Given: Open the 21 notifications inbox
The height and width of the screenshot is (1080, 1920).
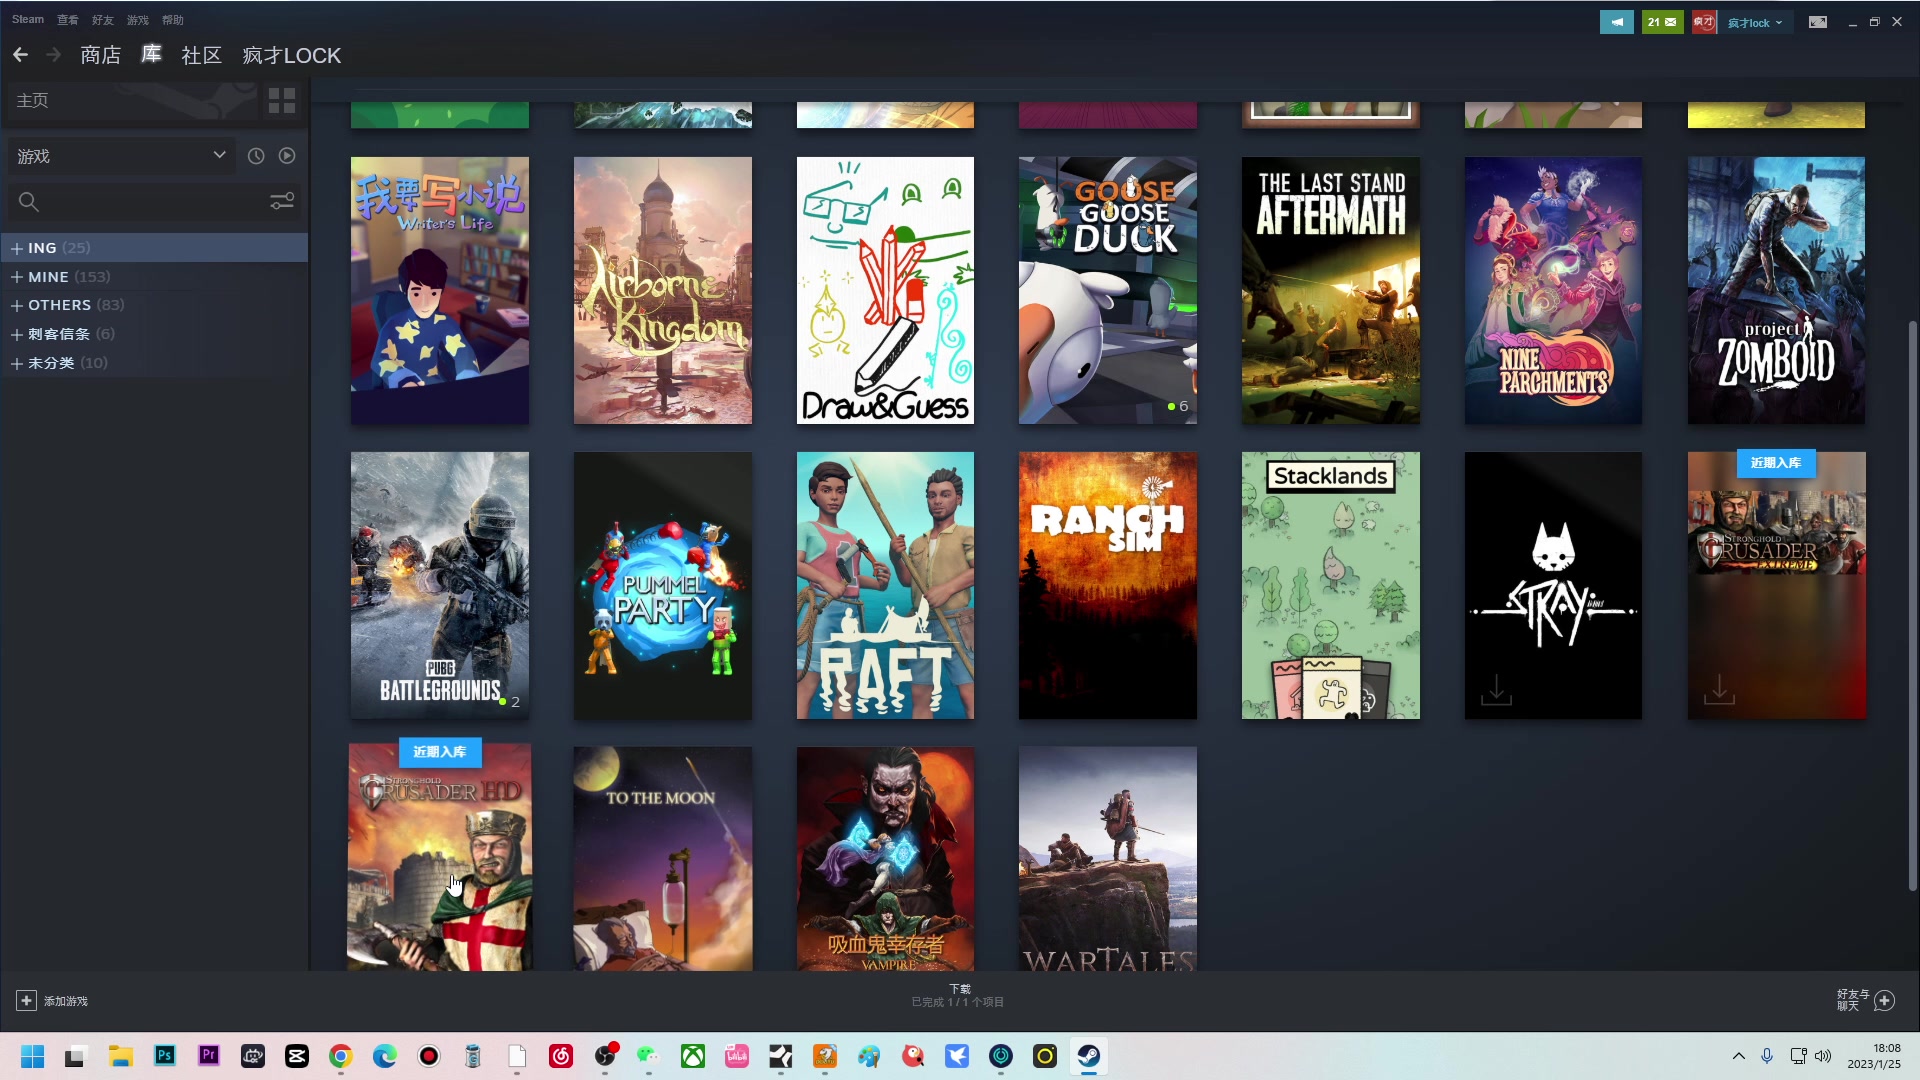Looking at the screenshot, I should [x=1662, y=22].
